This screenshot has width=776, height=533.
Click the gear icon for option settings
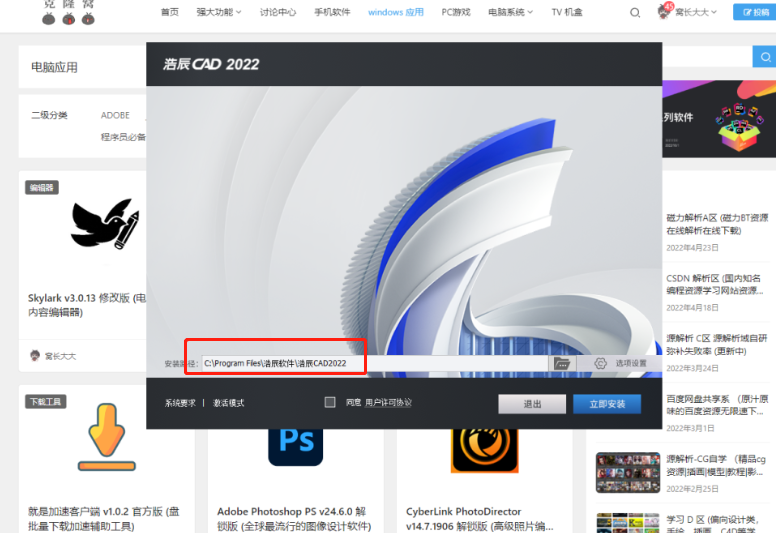point(600,363)
